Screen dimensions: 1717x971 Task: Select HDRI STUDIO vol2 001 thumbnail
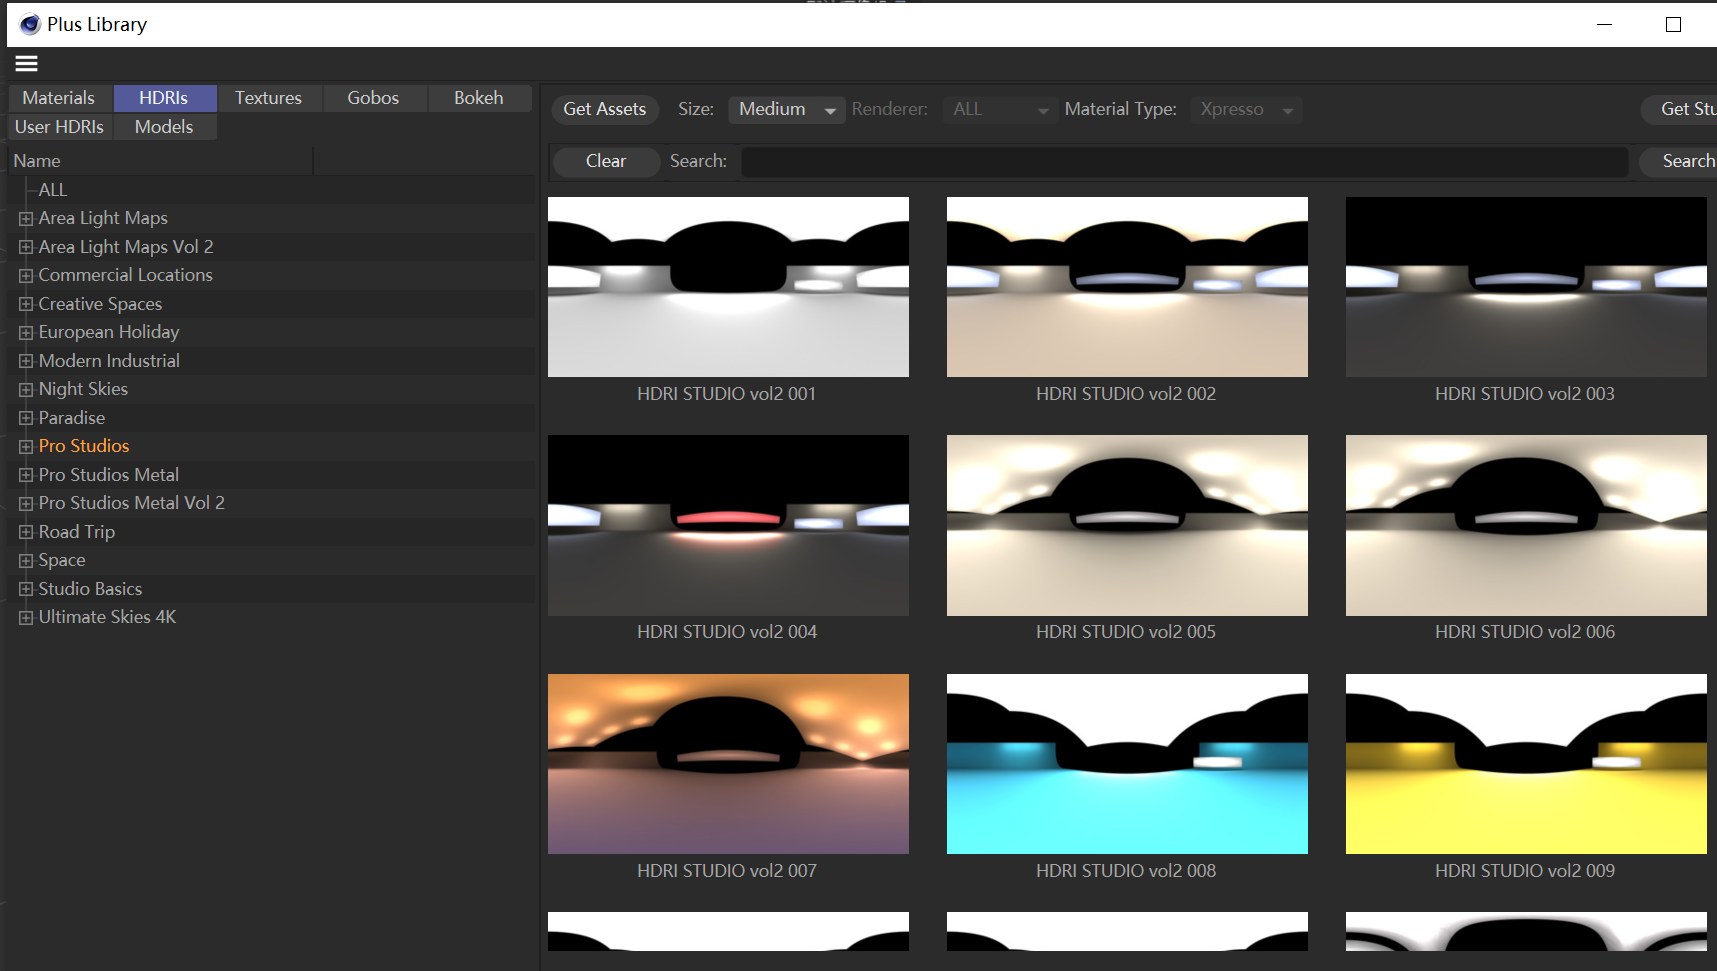(728, 287)
